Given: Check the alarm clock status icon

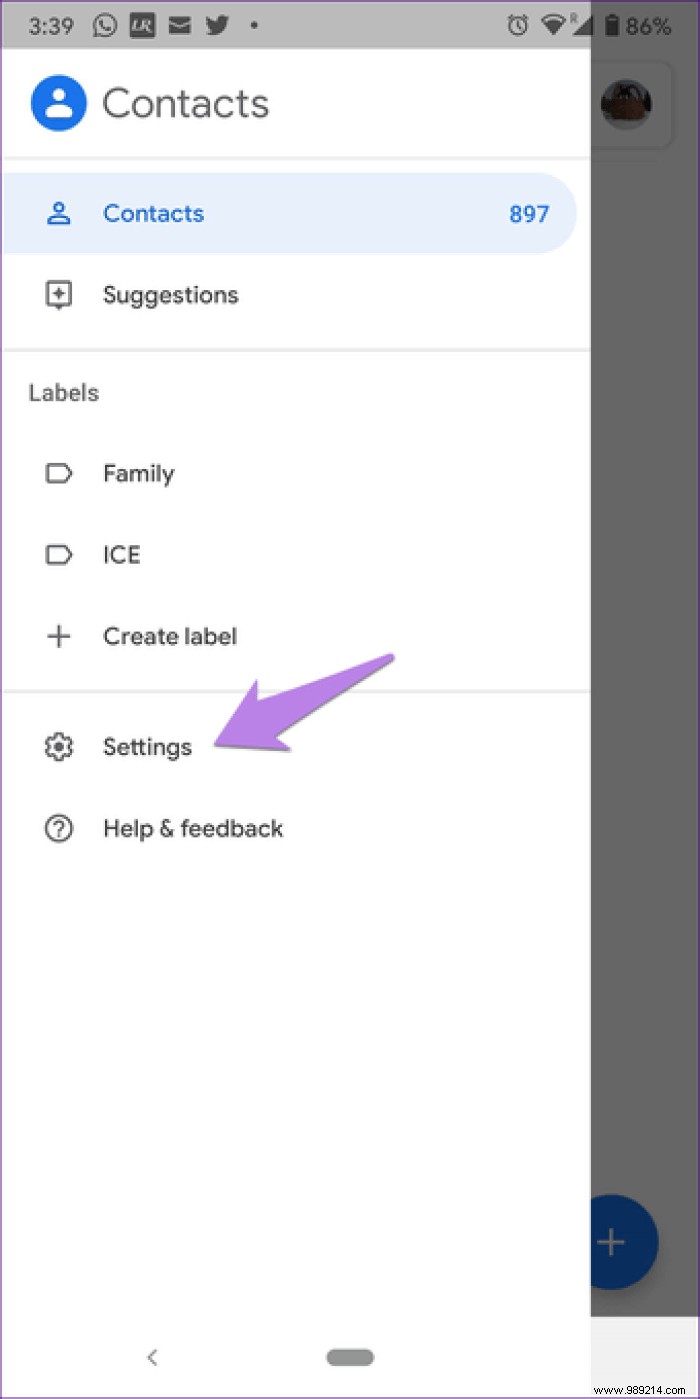Looking at the screenshot, I should click(519, 26).
